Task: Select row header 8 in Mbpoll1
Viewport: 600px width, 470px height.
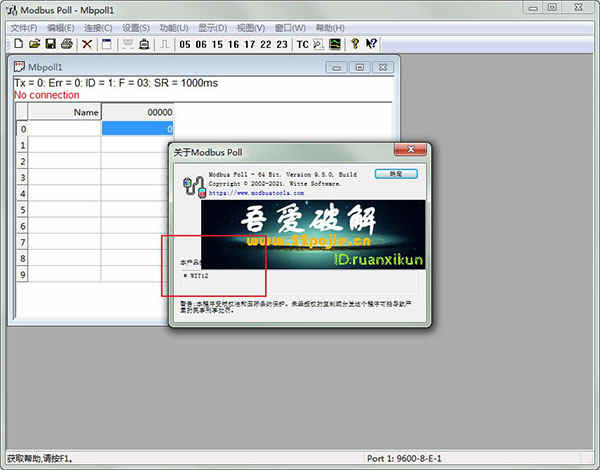Action: (x=23, y=258)
